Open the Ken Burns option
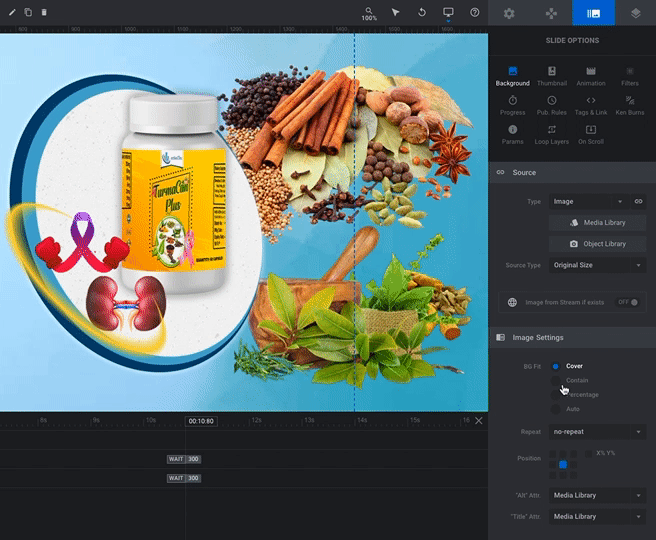656x540 pixels. coord(630,105)
